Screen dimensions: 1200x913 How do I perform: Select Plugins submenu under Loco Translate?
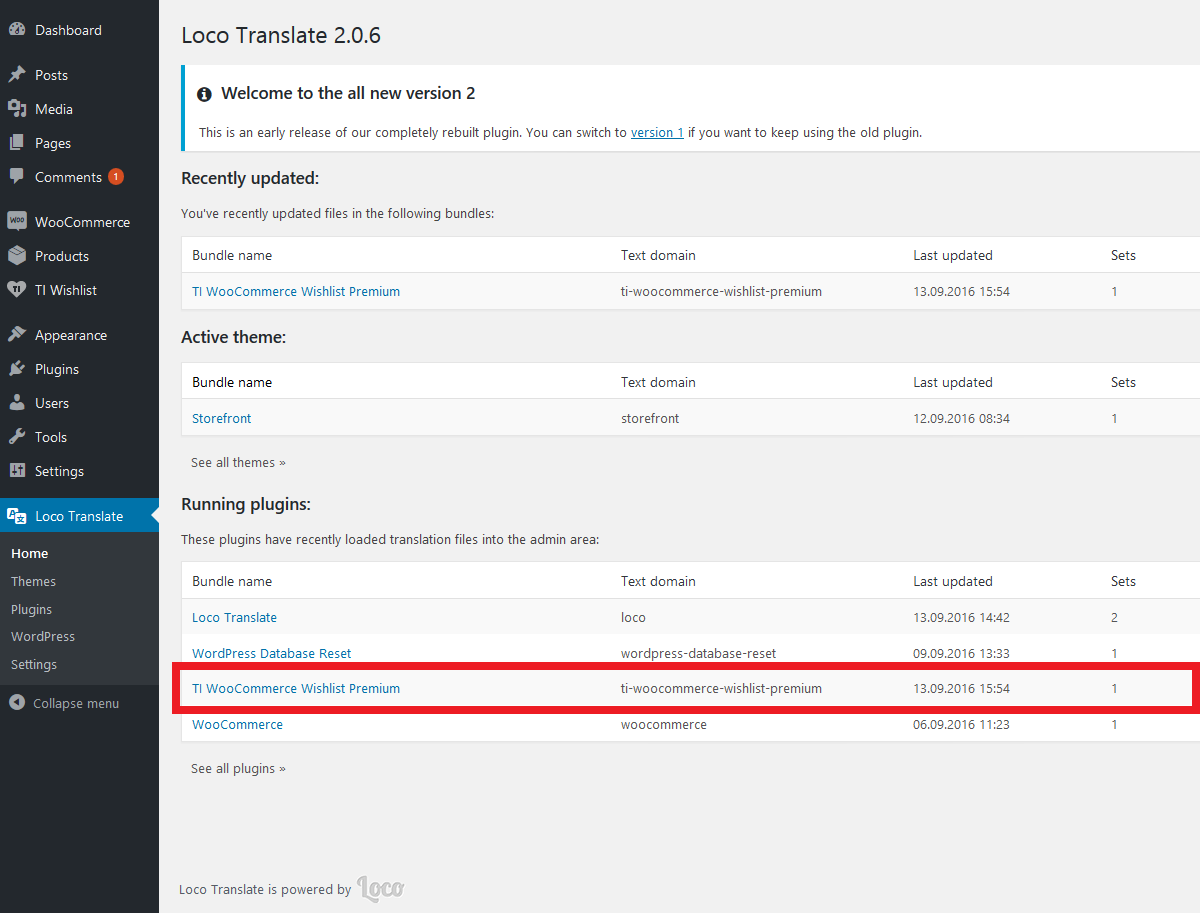click(31, 609)
